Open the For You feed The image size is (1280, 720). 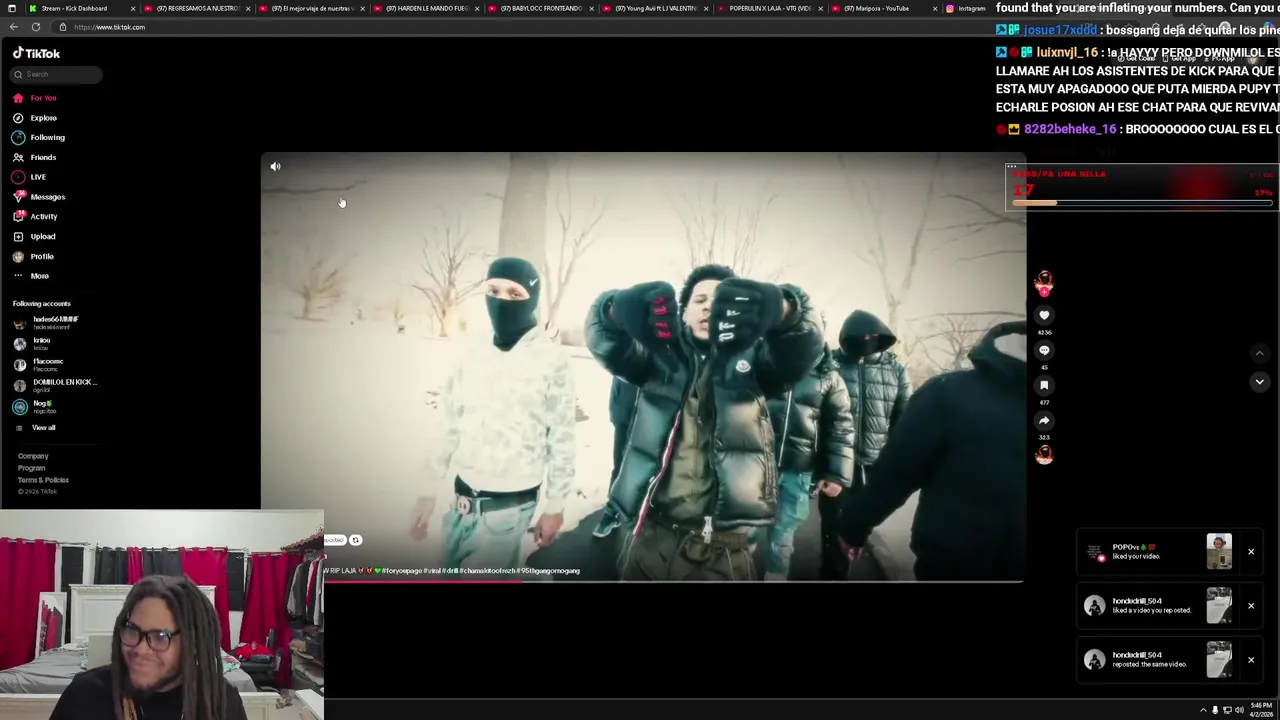point(35,98)
